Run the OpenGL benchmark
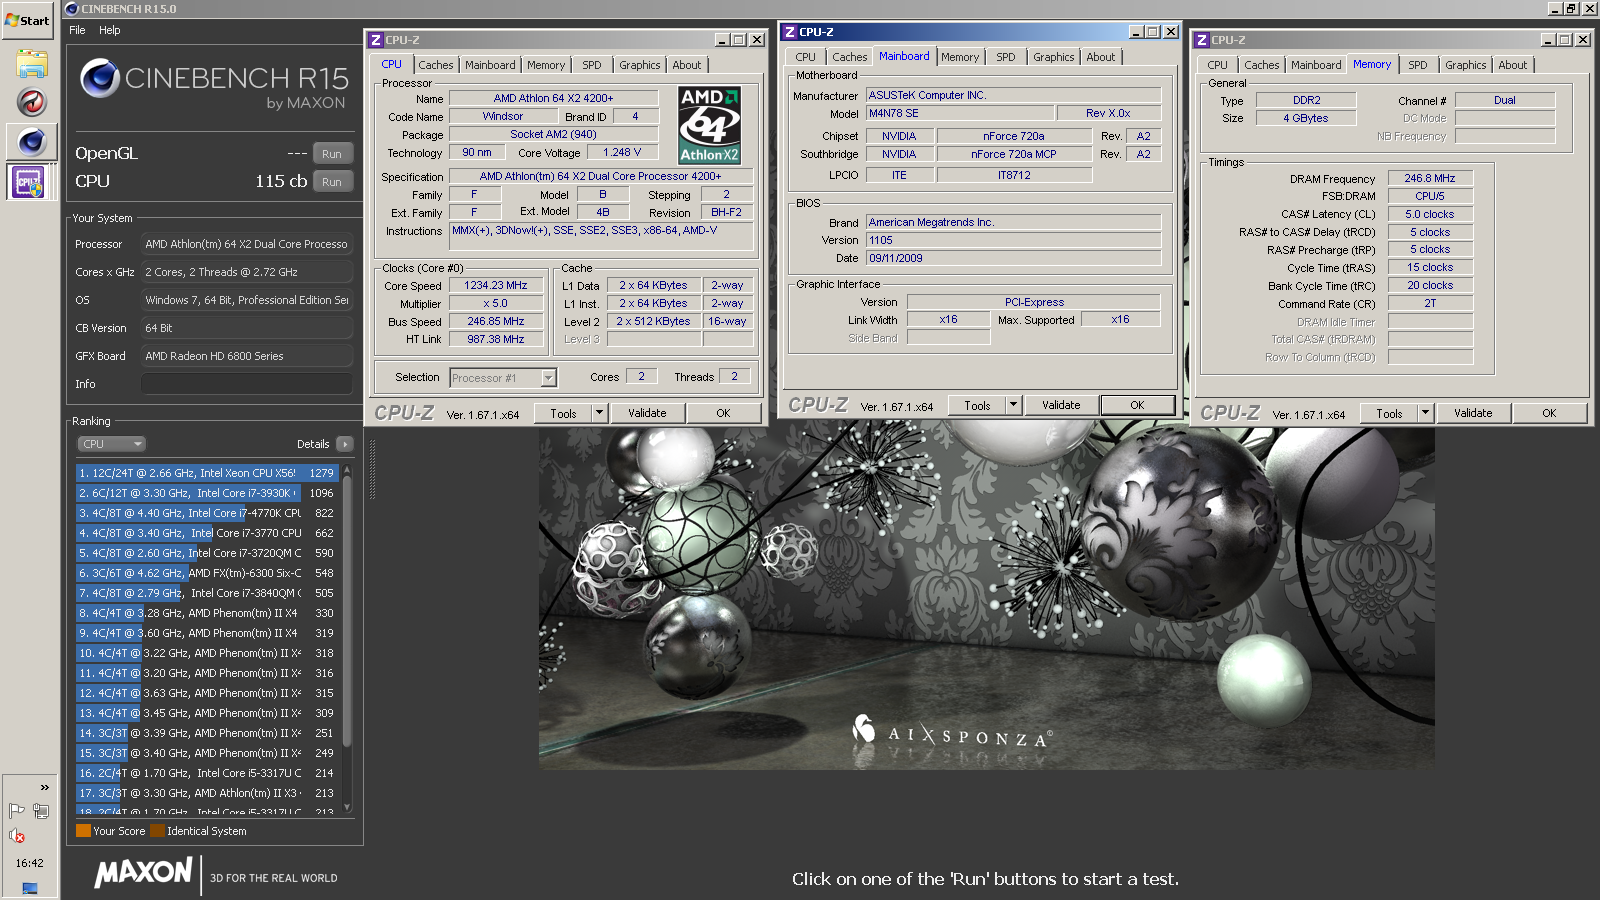The height and width of the screenshot is (900, 1600). (332, 154)
